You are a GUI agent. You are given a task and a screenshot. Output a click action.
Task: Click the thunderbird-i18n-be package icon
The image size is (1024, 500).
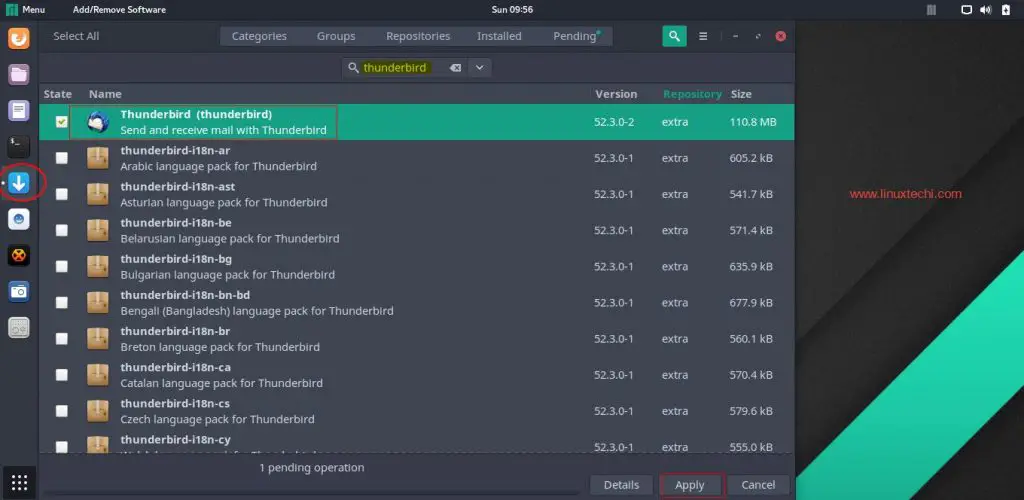98,230
